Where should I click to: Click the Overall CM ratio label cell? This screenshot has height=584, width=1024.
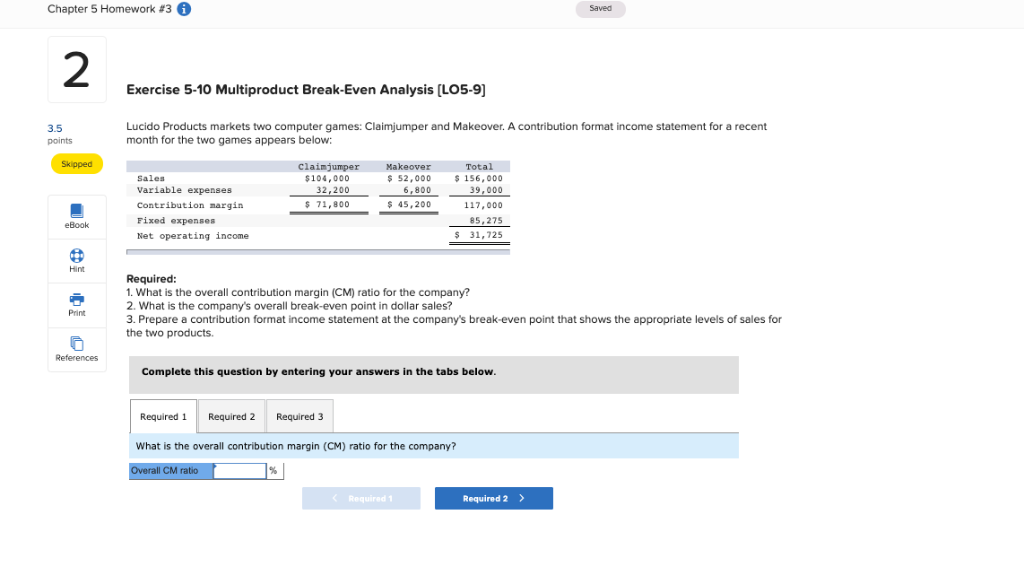171,471
